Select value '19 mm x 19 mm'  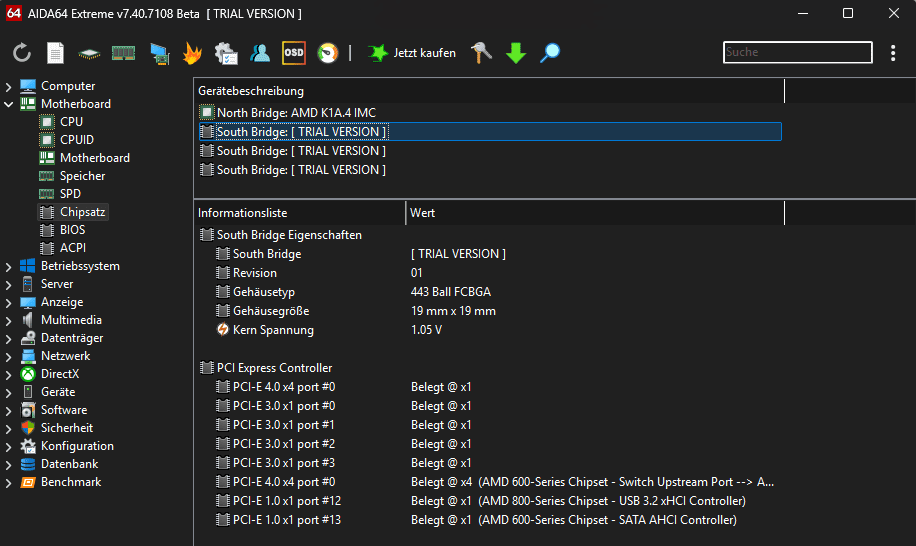453,311
